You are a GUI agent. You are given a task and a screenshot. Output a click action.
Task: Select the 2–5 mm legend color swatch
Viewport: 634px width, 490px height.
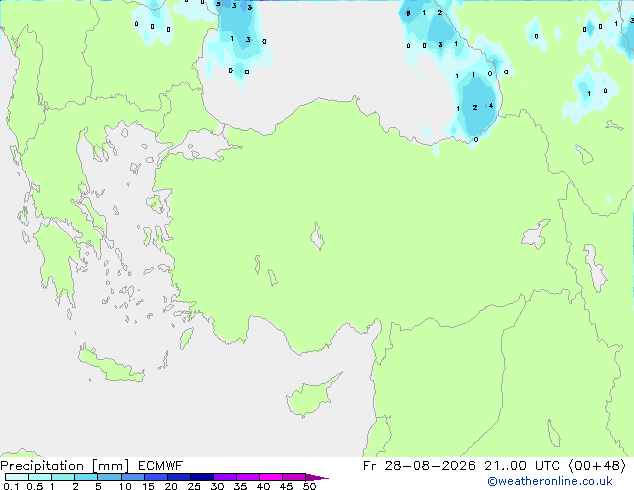coord(86,477)
